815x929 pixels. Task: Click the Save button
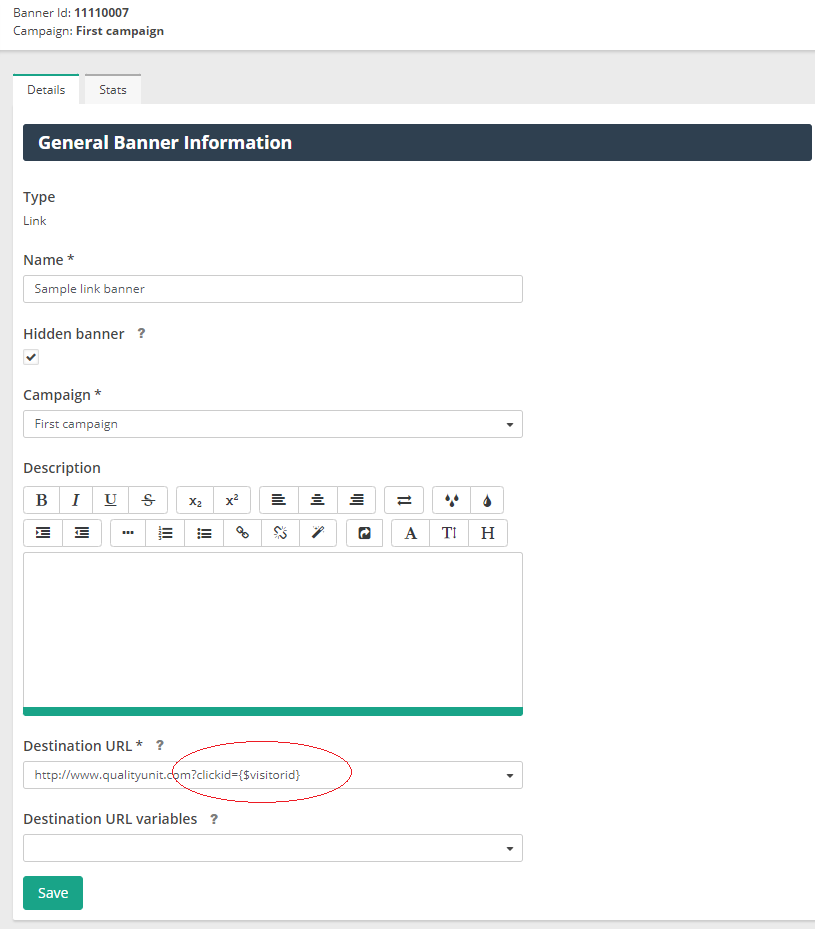pos(53,893)
